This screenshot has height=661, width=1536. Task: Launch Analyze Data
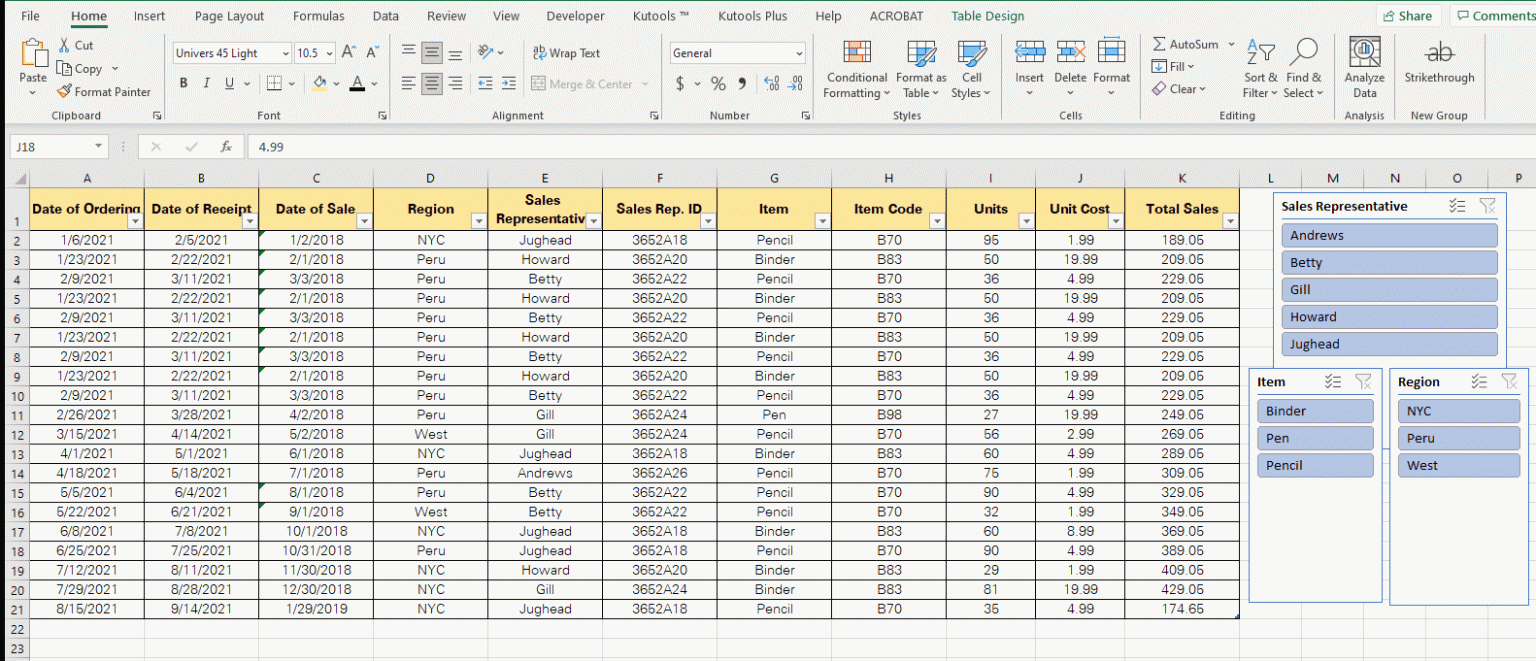[x=1364, y=68]
